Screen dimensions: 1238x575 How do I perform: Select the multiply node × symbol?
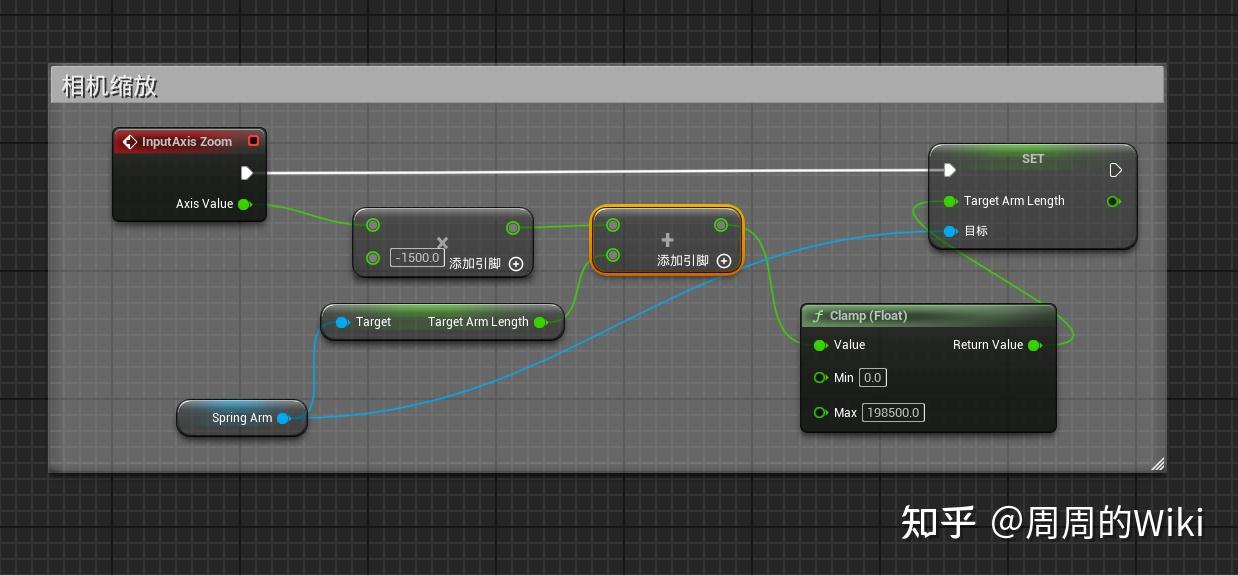click(442, 242)
